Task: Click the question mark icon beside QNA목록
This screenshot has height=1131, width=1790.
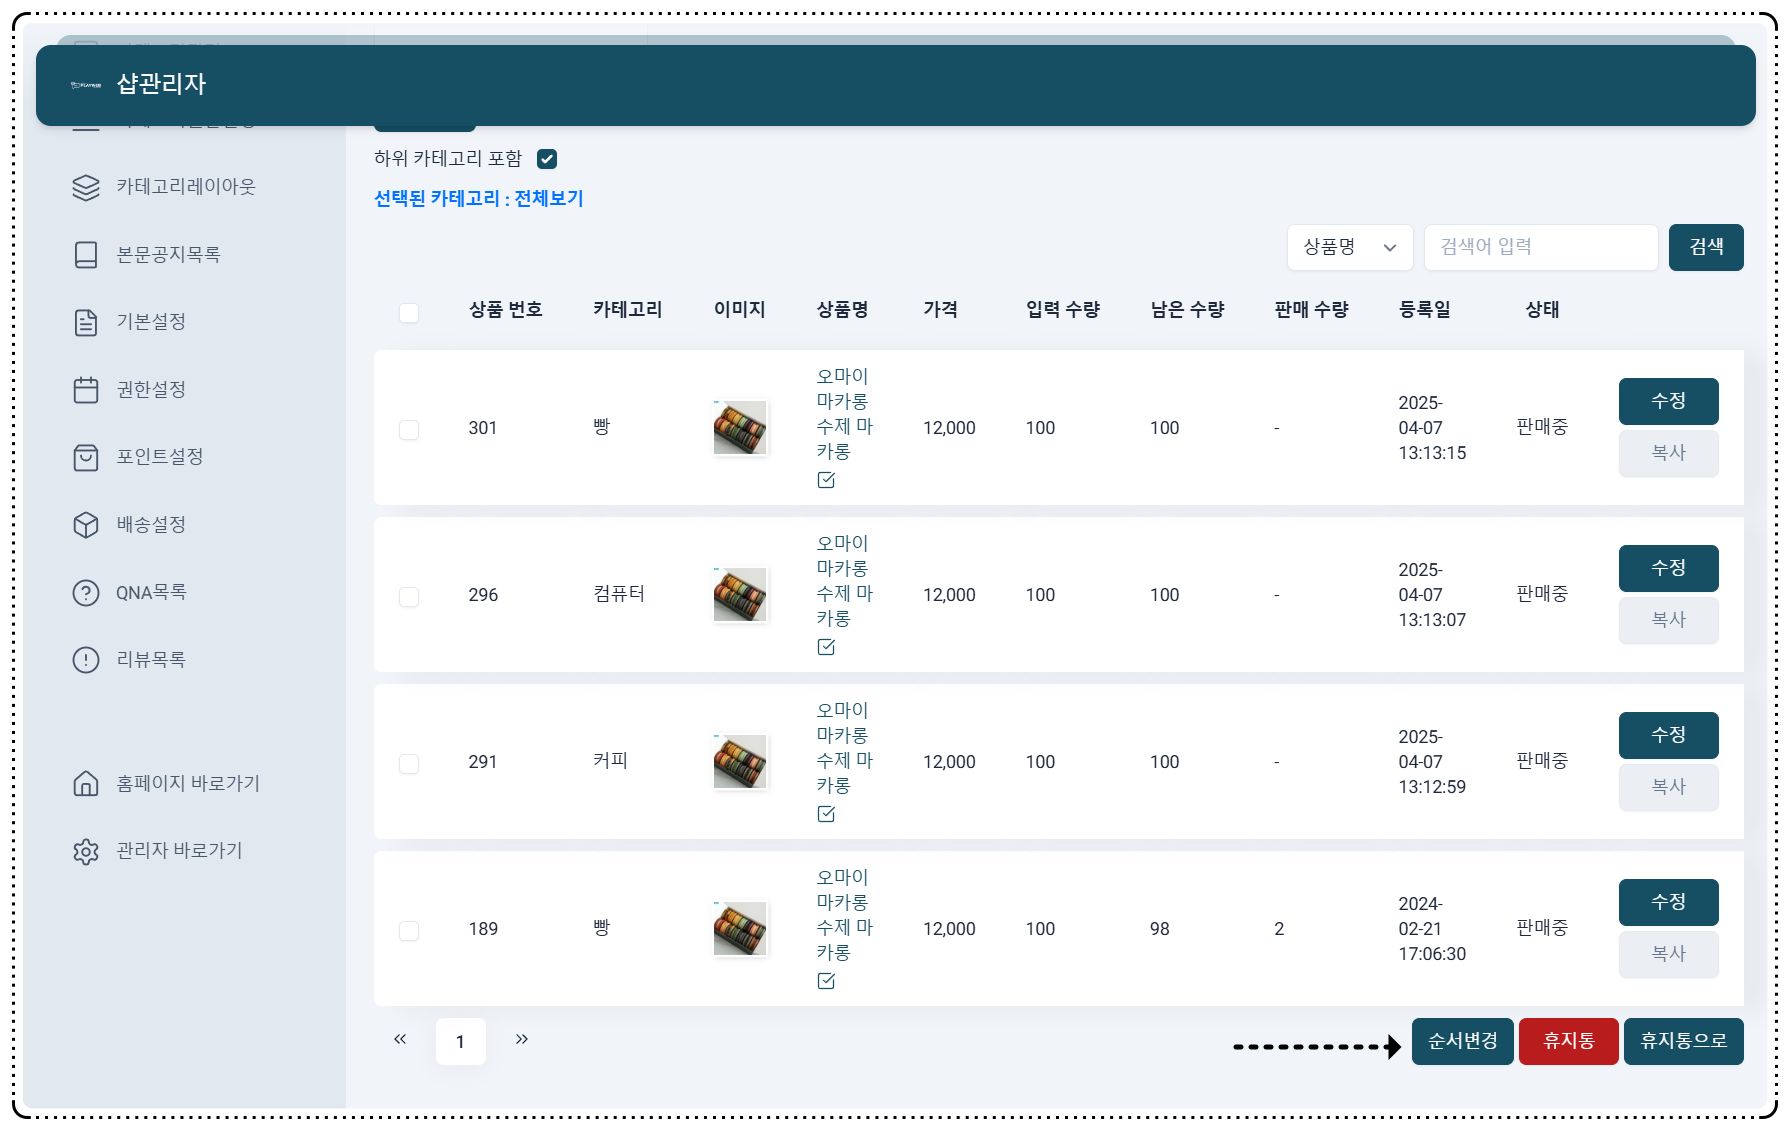Action: pyautogui.click(x=86, y=593)
